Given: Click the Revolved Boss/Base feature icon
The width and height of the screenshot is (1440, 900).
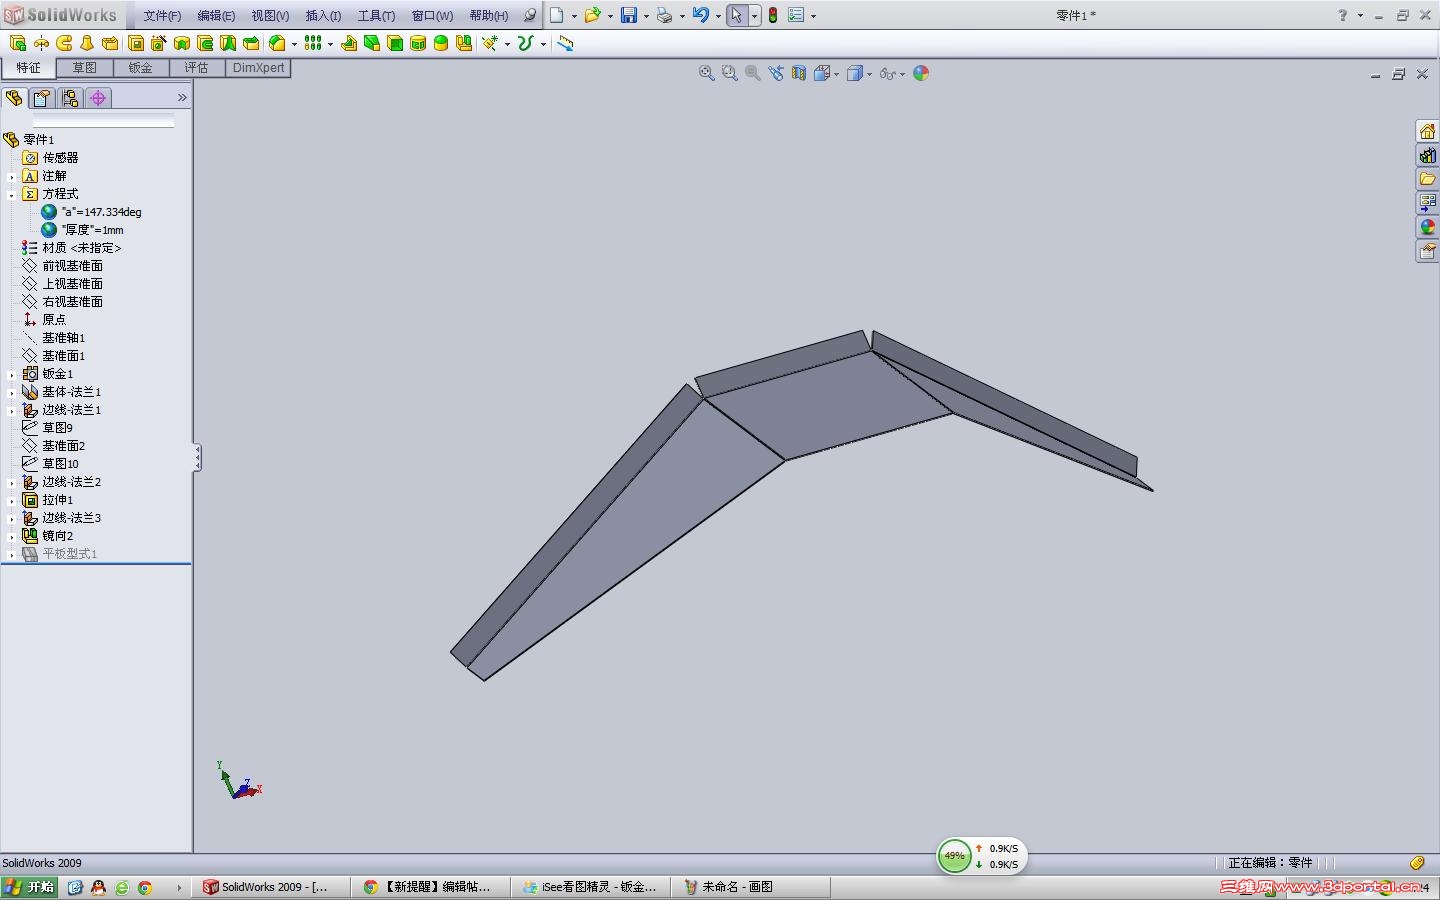Looking at the screenshot, I should (x=41, y=43).
